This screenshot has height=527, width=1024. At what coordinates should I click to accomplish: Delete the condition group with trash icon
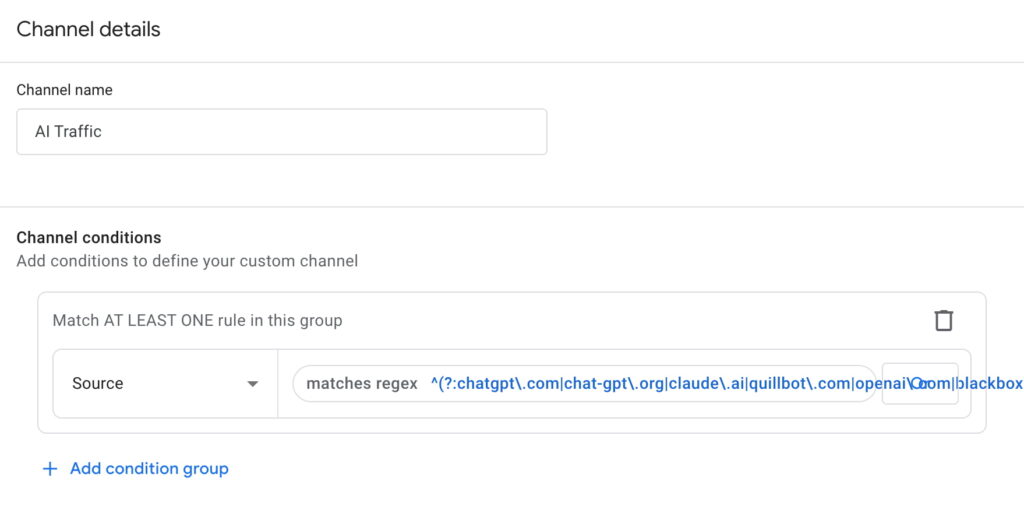click(943, 321)
